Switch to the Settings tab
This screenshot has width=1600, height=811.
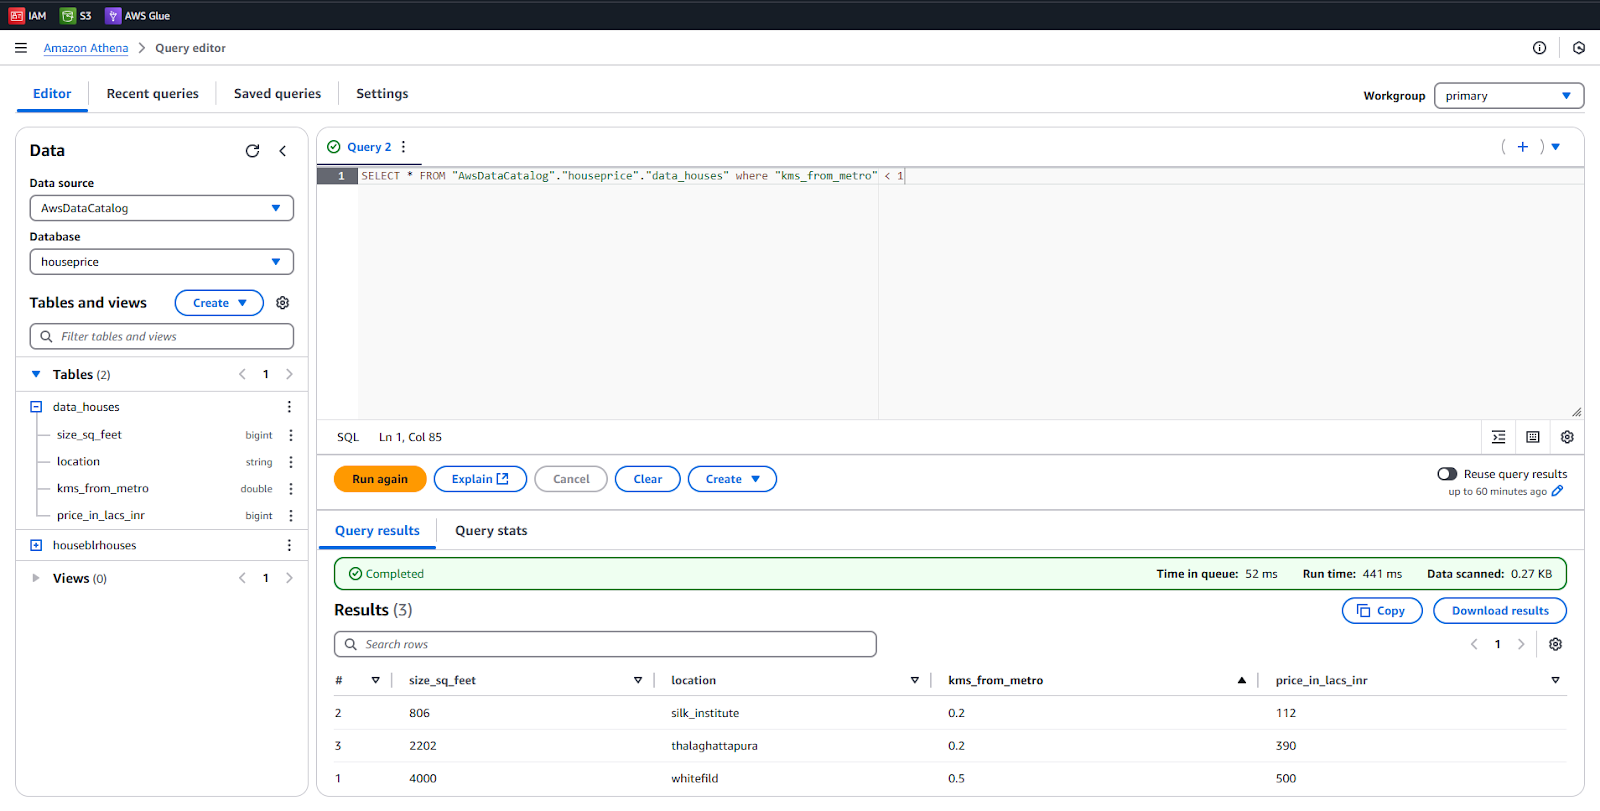(382, 94)
